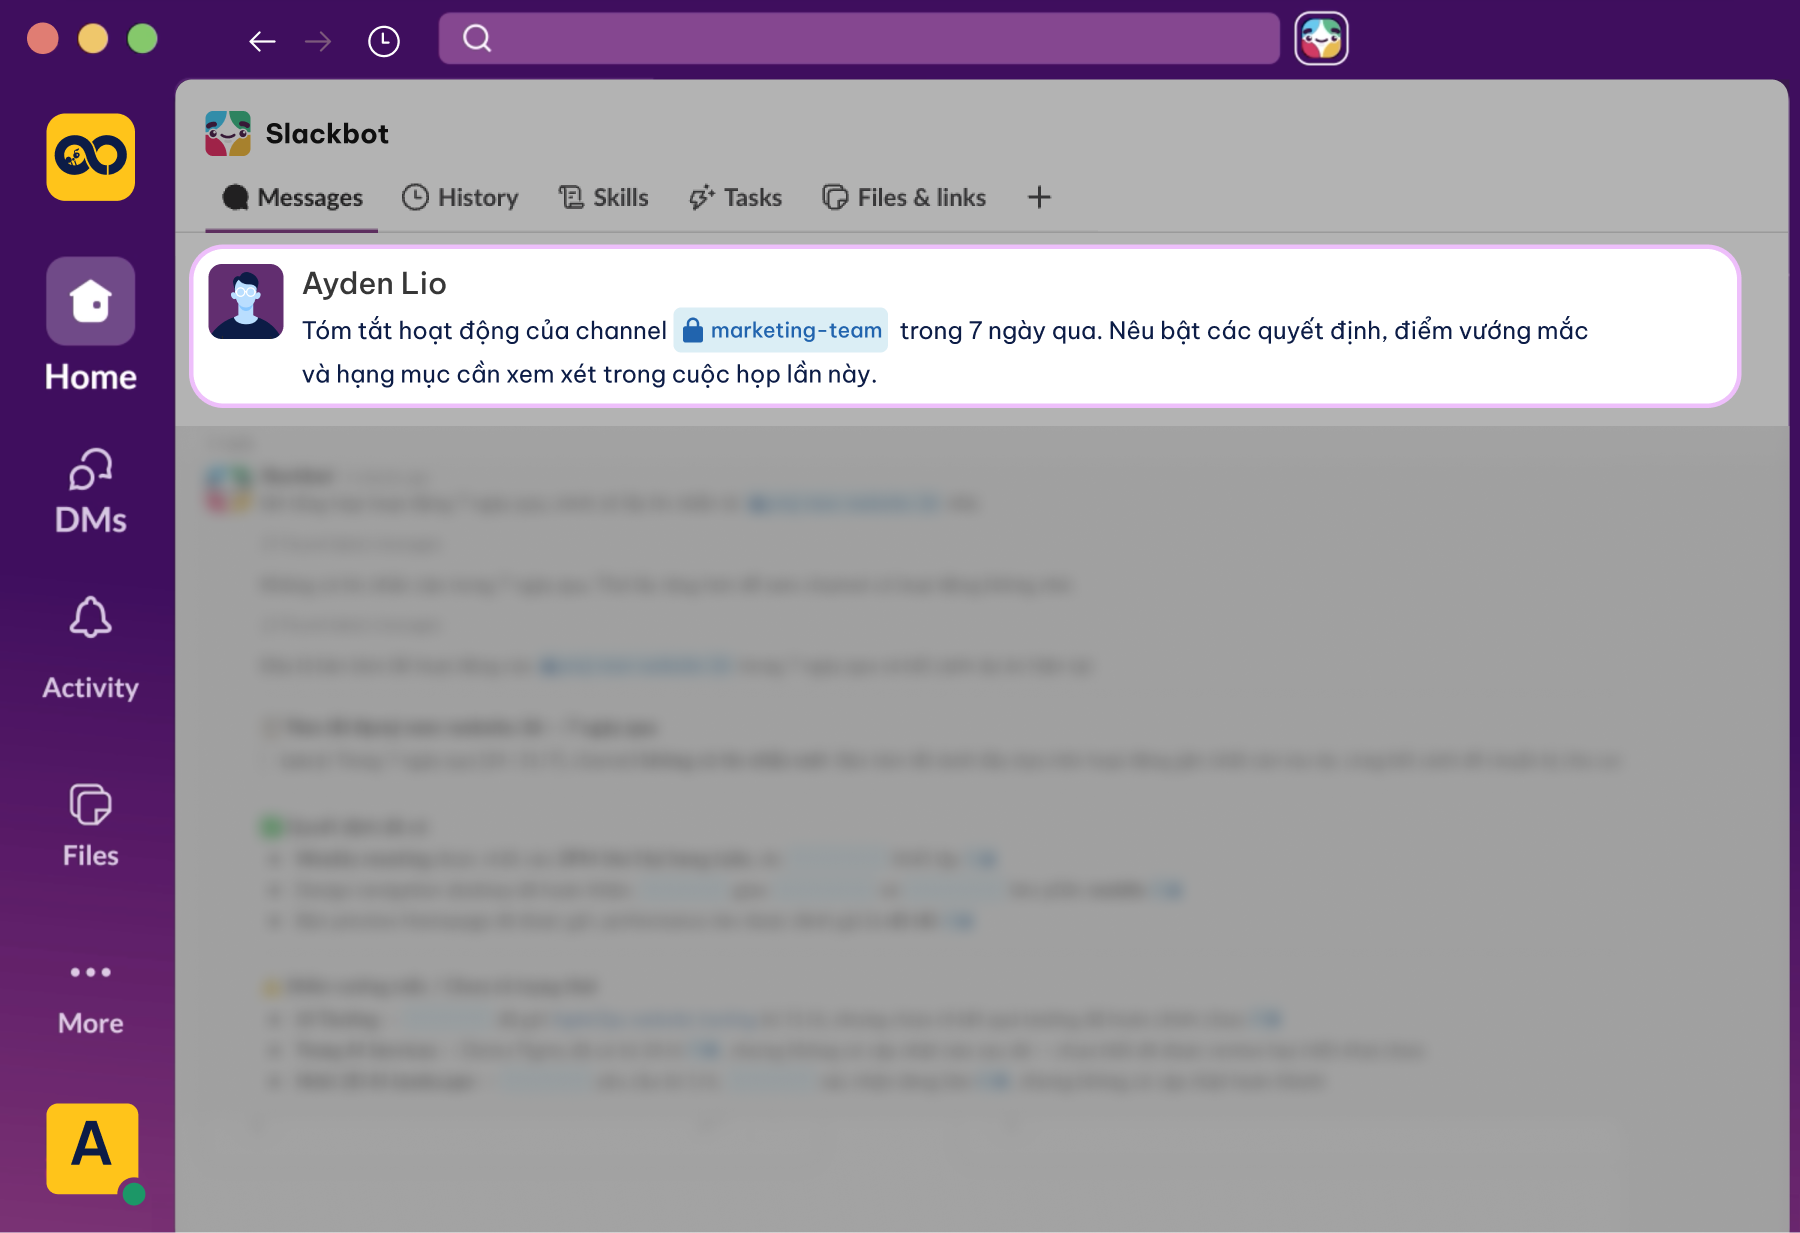The image size is (1800, 1233).
Task: Open the user profile avatar A
Action: [92, 1148]
